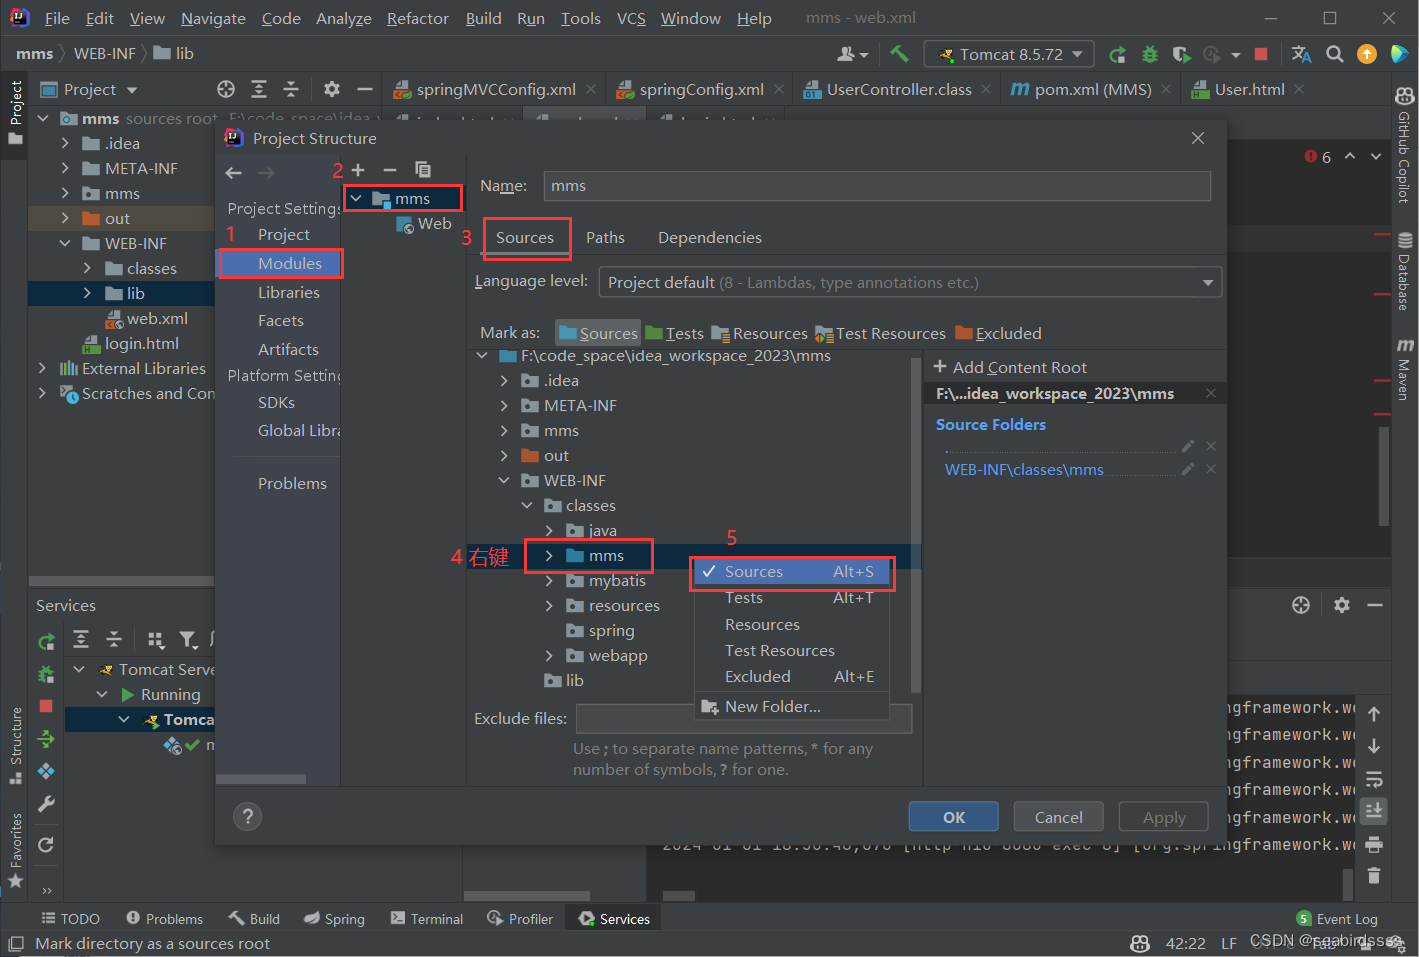
Task: Open Search Everywhere magnifier icon
Action: (1334, 54)
